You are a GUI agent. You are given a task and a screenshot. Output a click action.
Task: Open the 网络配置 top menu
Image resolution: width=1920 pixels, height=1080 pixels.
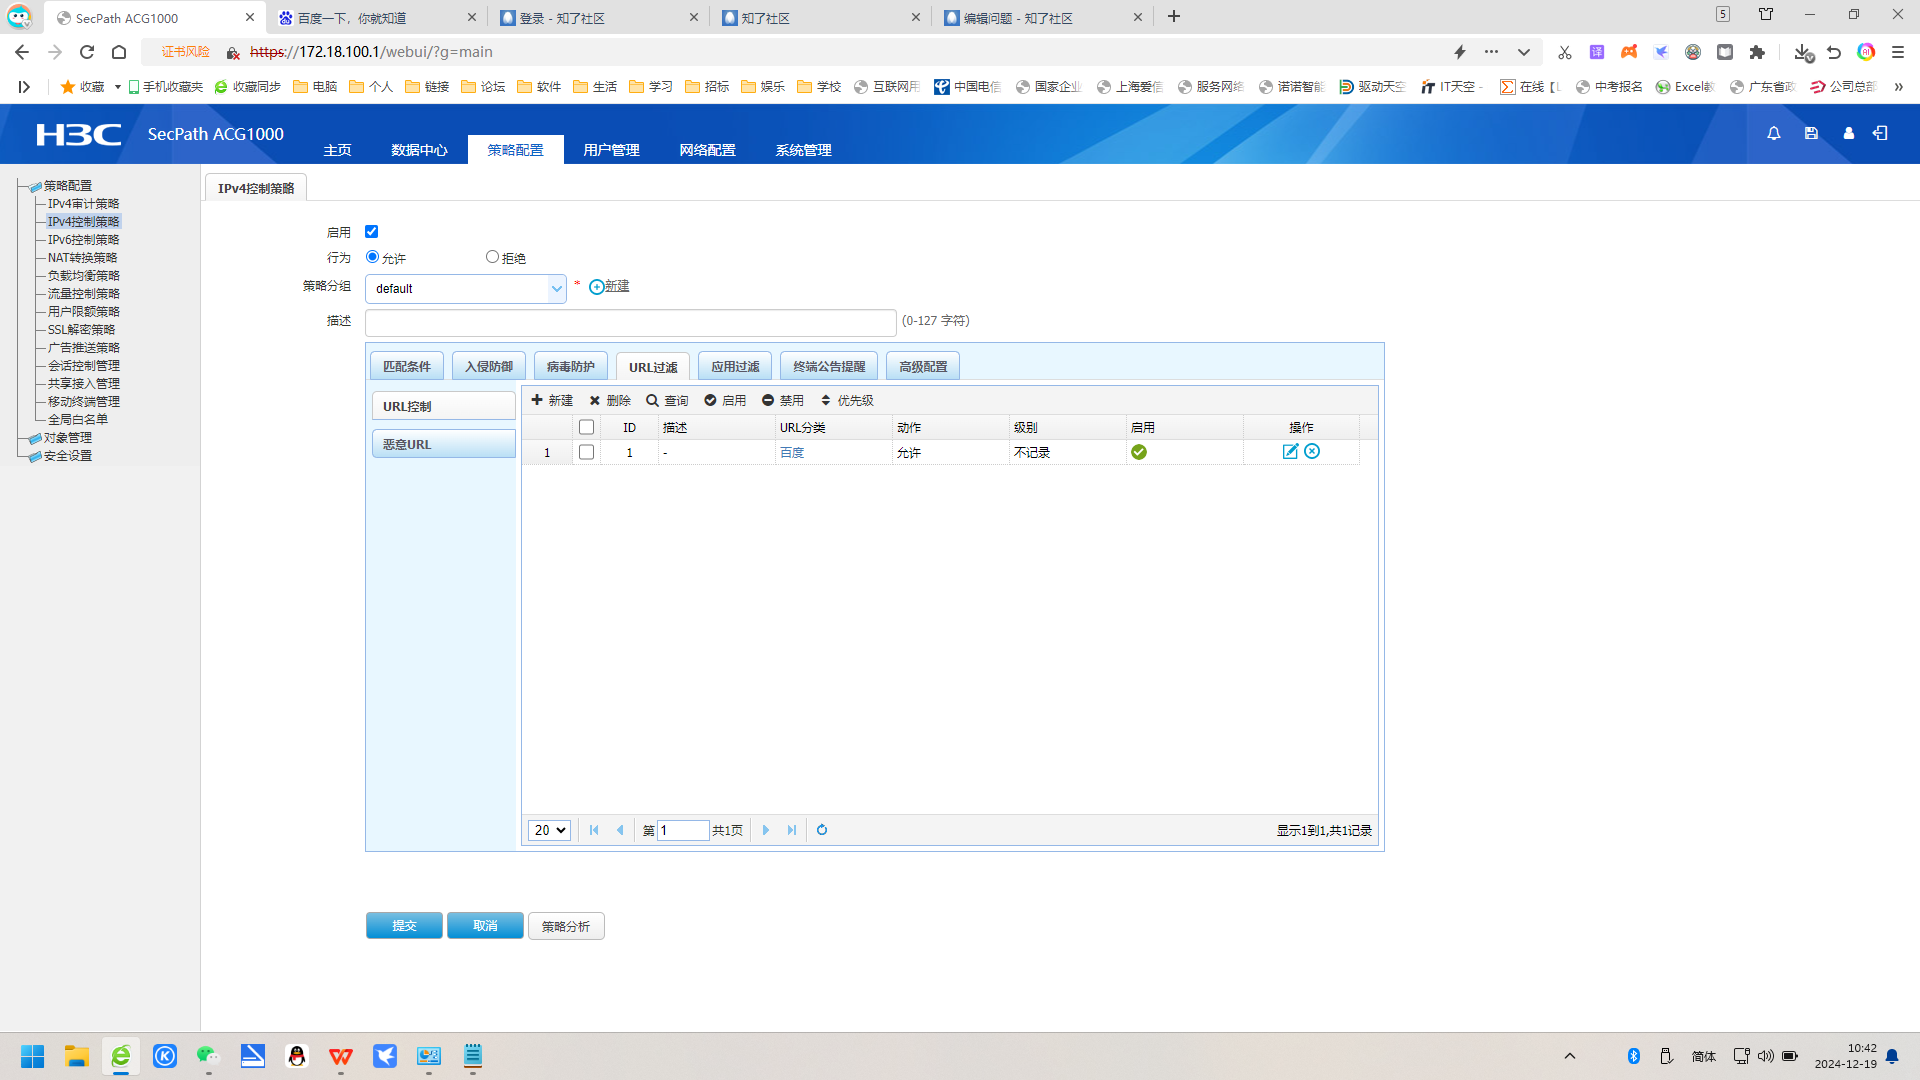pyautogui.click(x=707, y=150)
